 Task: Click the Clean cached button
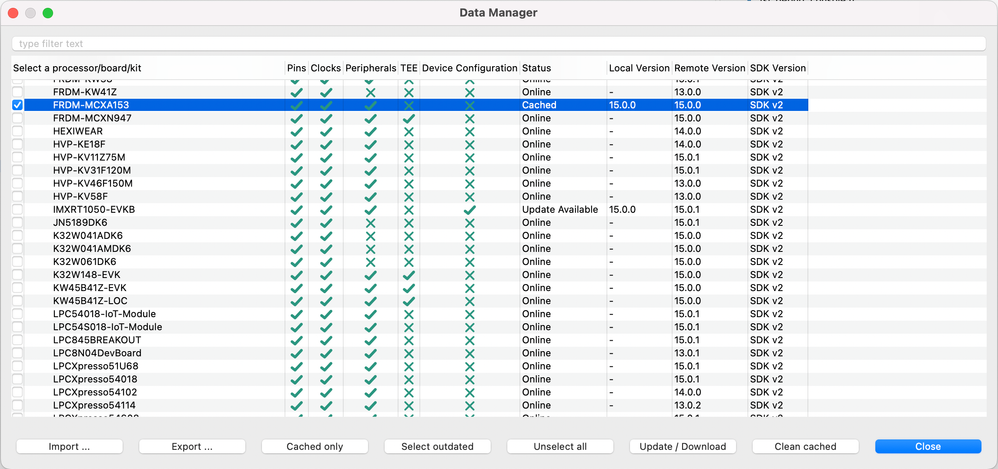805,447
